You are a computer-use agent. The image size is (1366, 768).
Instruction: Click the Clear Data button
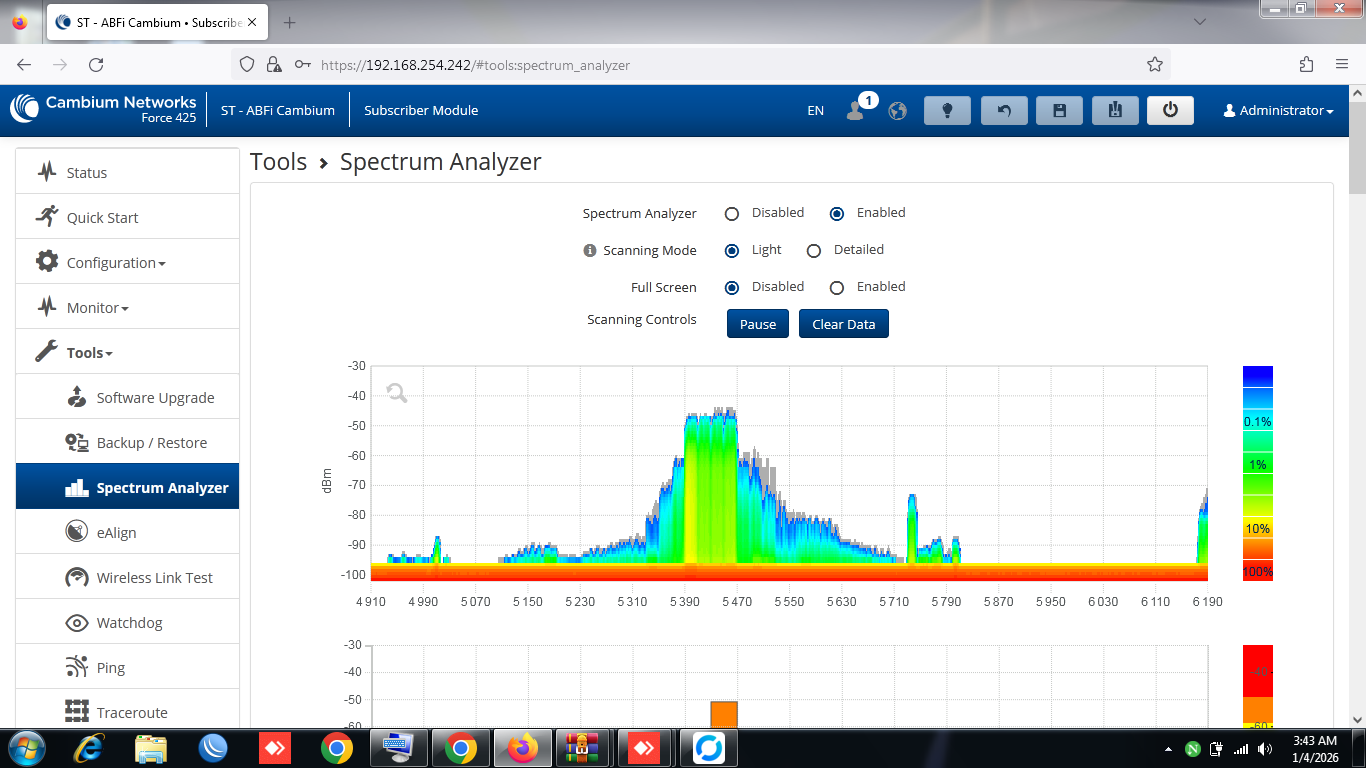point(843,324)
